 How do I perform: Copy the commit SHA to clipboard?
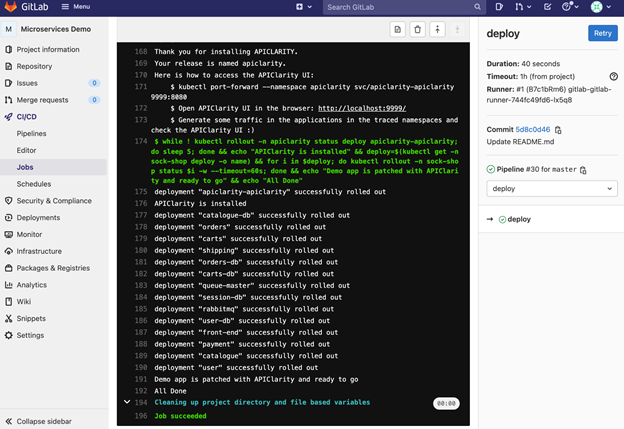[x=558, y=130]
